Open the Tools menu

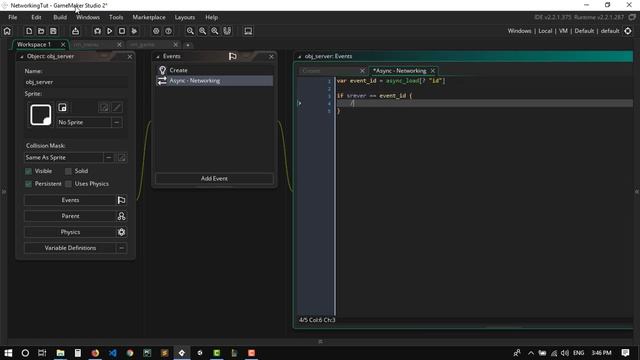116,17
